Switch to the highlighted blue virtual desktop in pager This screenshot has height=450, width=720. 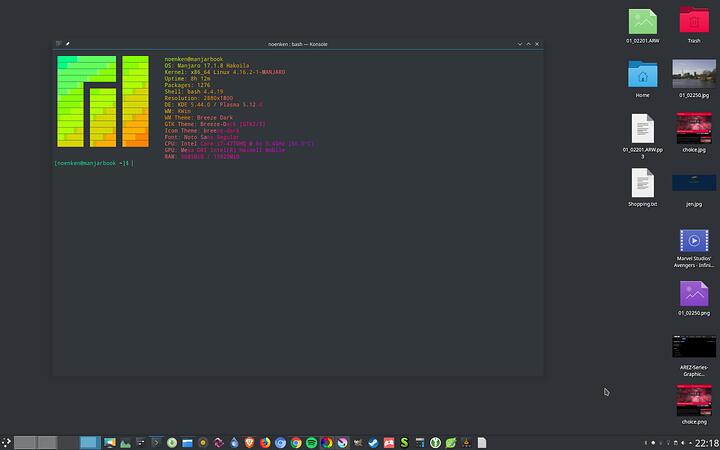(90, 442)
